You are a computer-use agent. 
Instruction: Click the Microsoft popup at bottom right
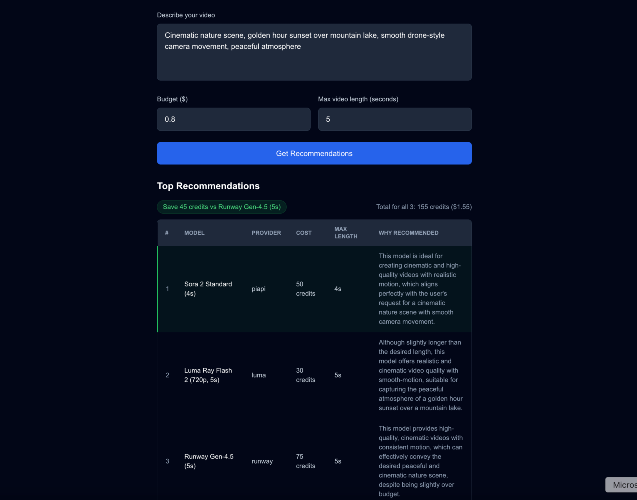tap(621, 485)
